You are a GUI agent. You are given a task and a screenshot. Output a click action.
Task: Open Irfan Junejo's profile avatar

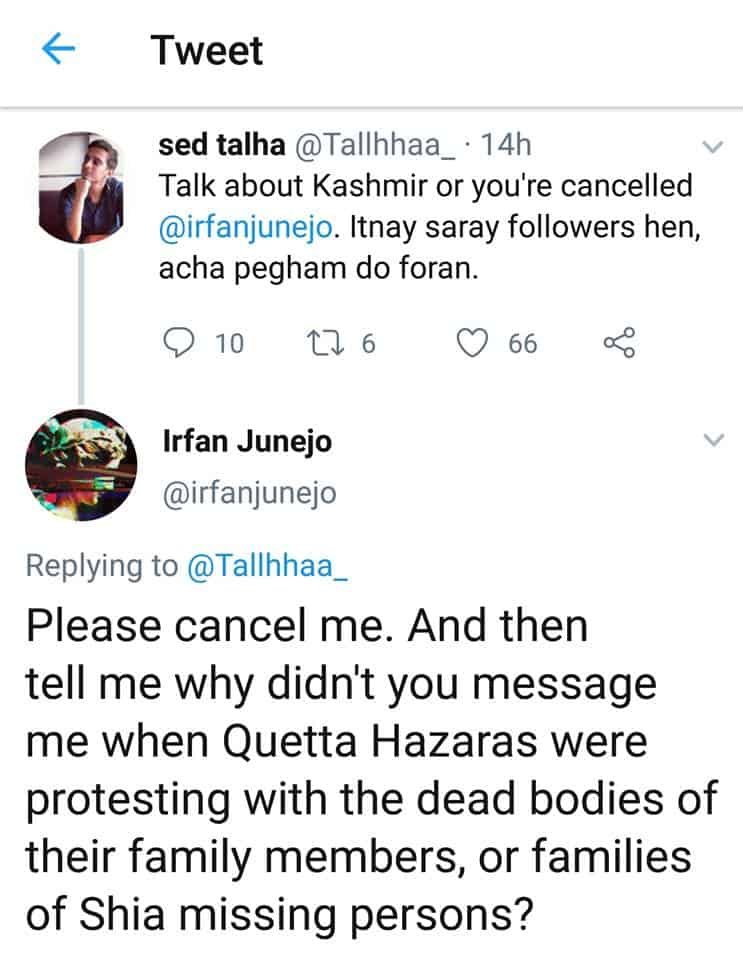click(x=80, y=464)
